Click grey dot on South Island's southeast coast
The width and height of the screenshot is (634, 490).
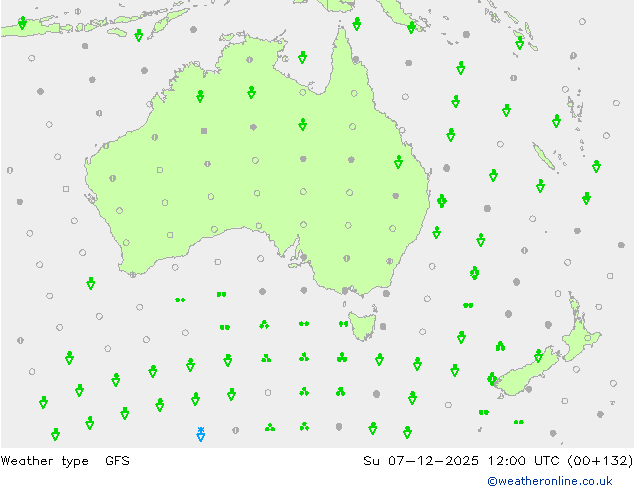coord(528,389)
